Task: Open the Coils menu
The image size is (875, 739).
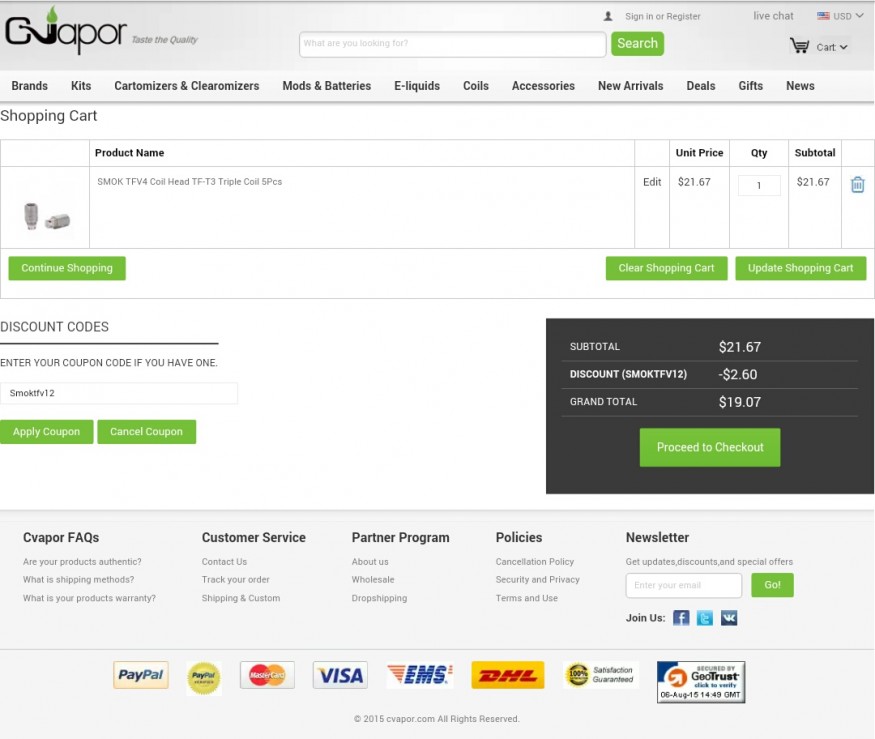Action: pyautogui.click(x=476, y=86)
